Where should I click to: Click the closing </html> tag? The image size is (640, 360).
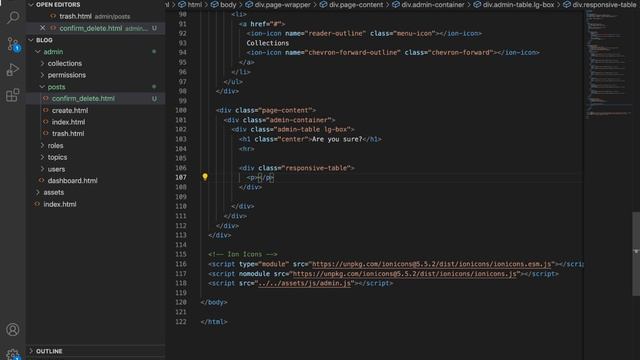214,322
